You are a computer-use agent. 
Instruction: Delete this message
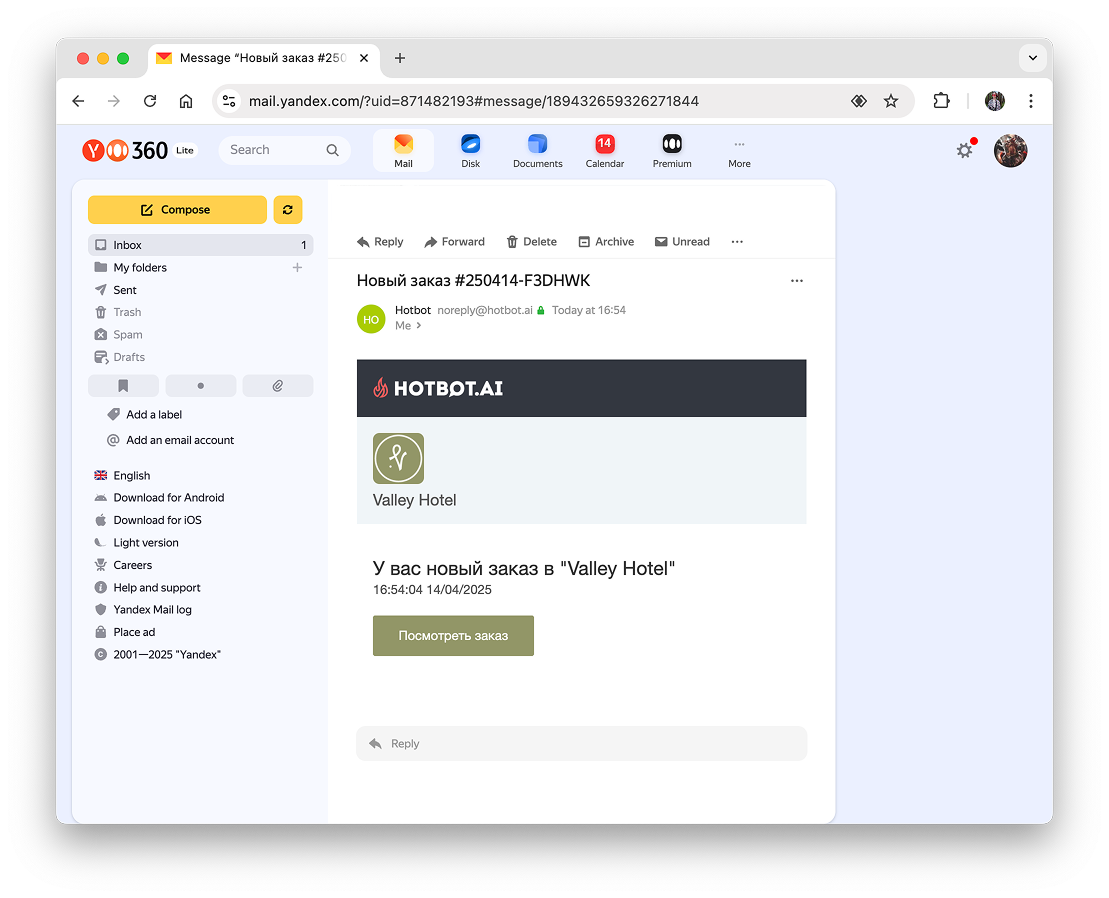(532, 242)
